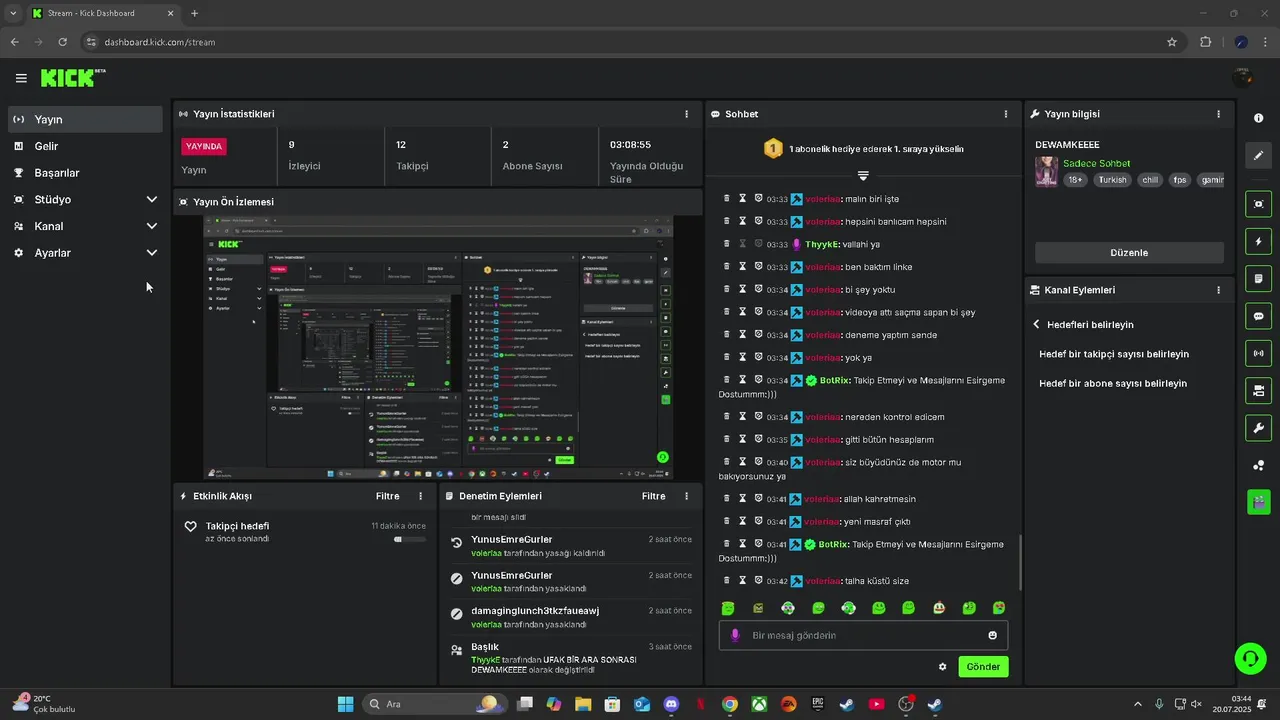1280x720 pixels.
Task: Click the Düzenle button
Action: click(x=1129, y=253)
